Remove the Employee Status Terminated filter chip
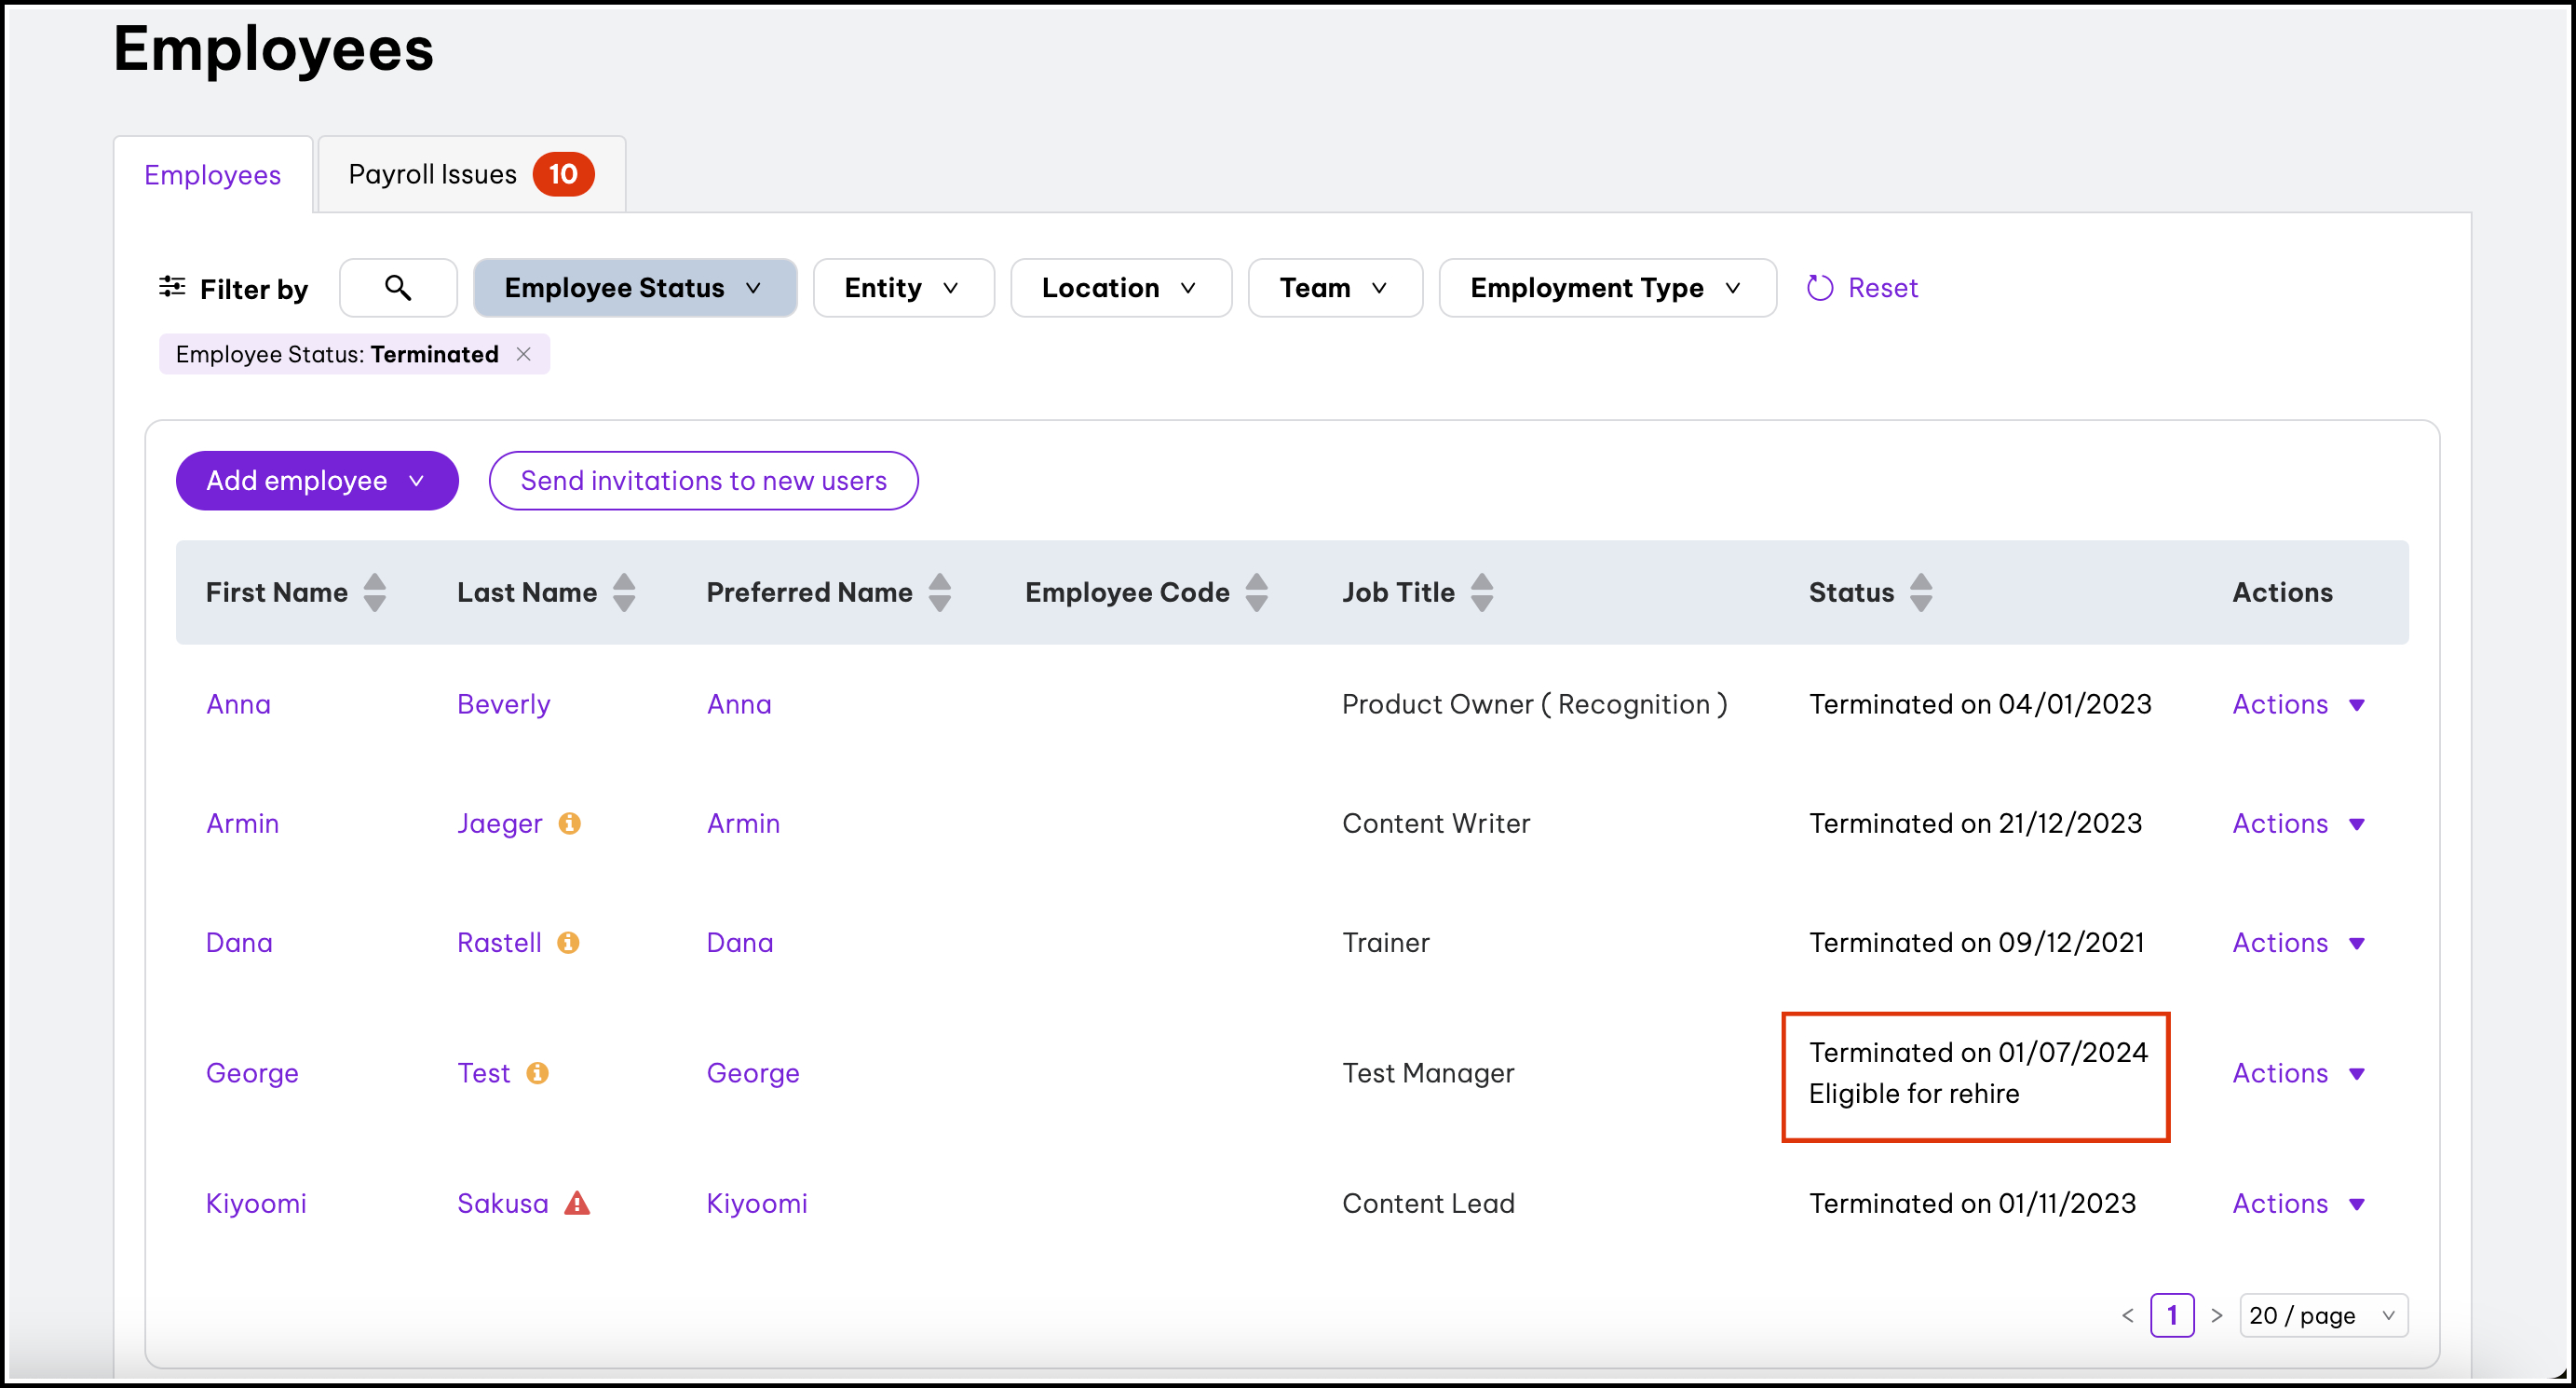 tap(523, 354)
